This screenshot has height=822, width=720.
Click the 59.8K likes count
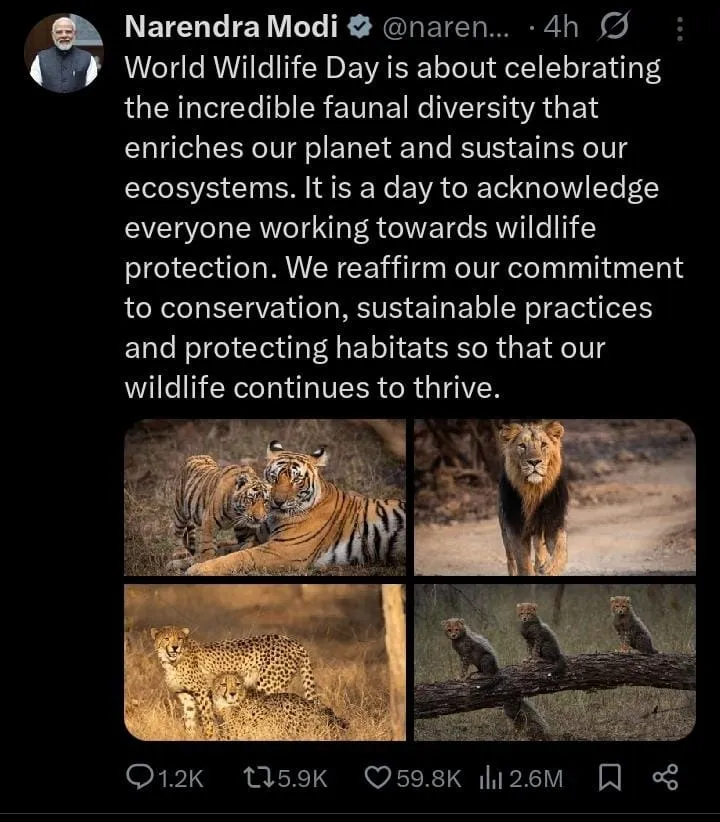428,778
